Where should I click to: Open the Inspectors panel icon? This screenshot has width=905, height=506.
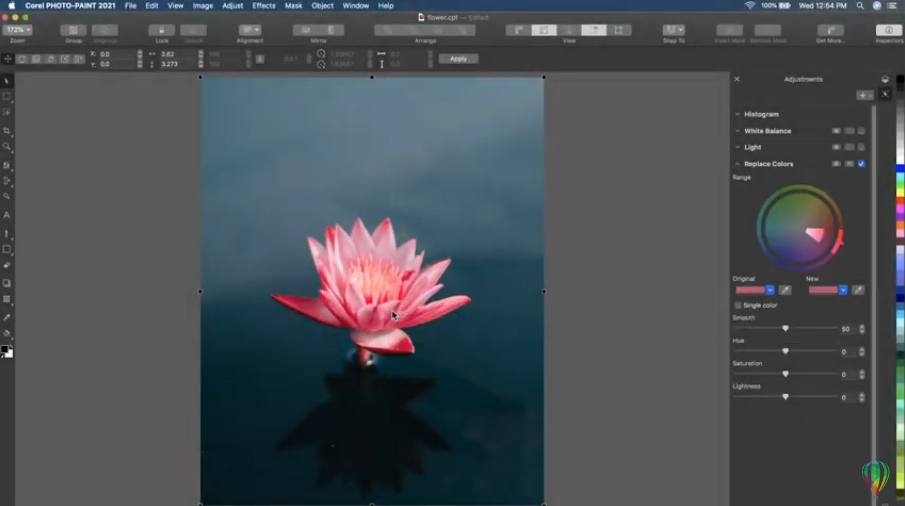coord(888,30)
